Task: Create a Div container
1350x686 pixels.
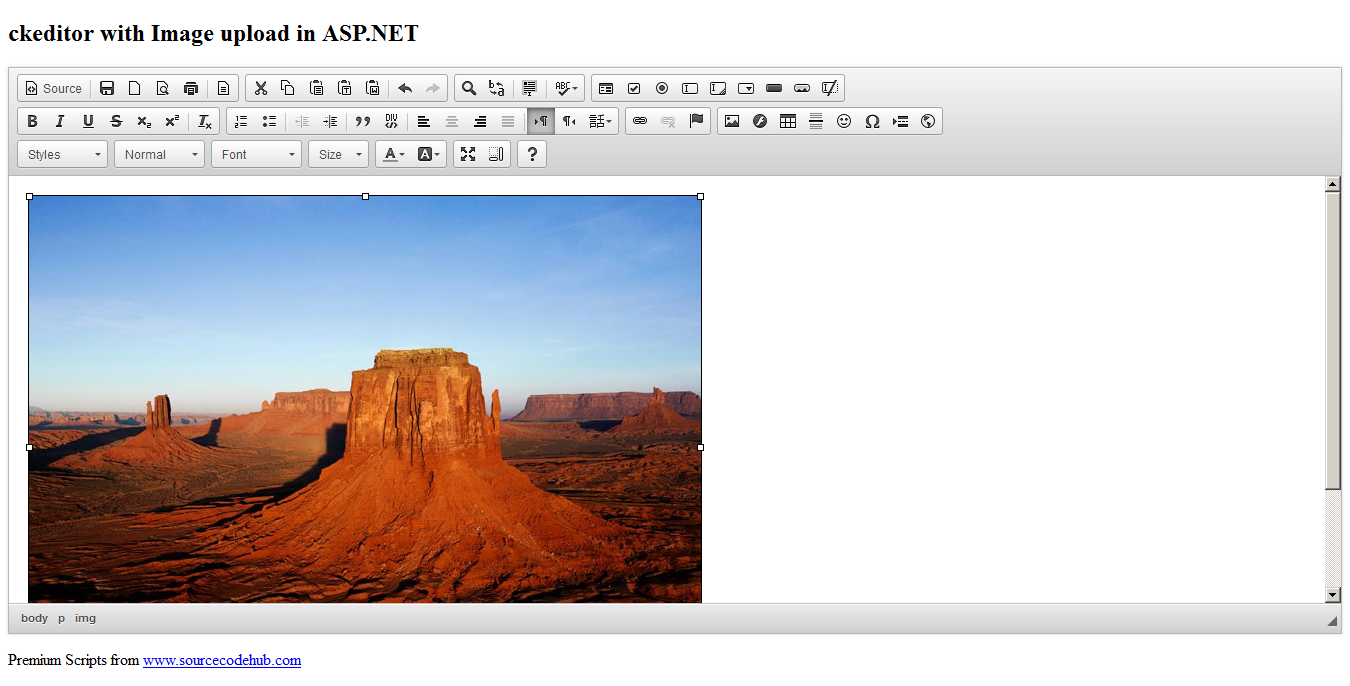Action: (x=391, y=121)
